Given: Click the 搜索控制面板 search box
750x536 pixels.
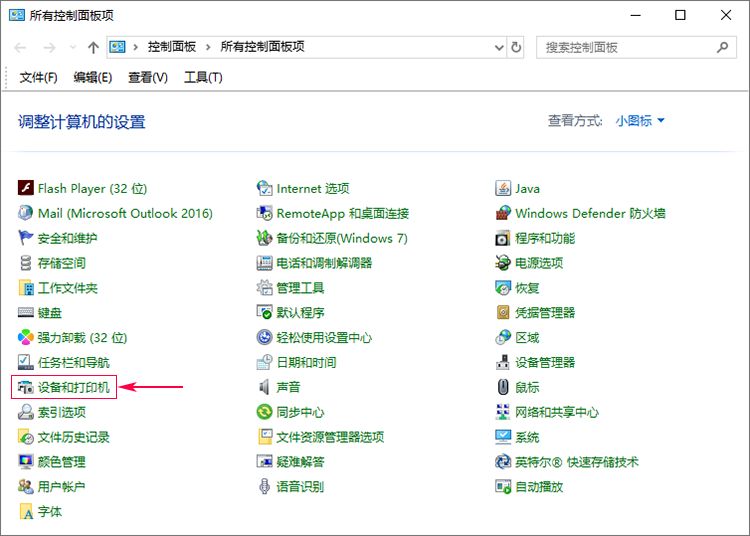Looking at the screenshot, I should coord(636,47).
